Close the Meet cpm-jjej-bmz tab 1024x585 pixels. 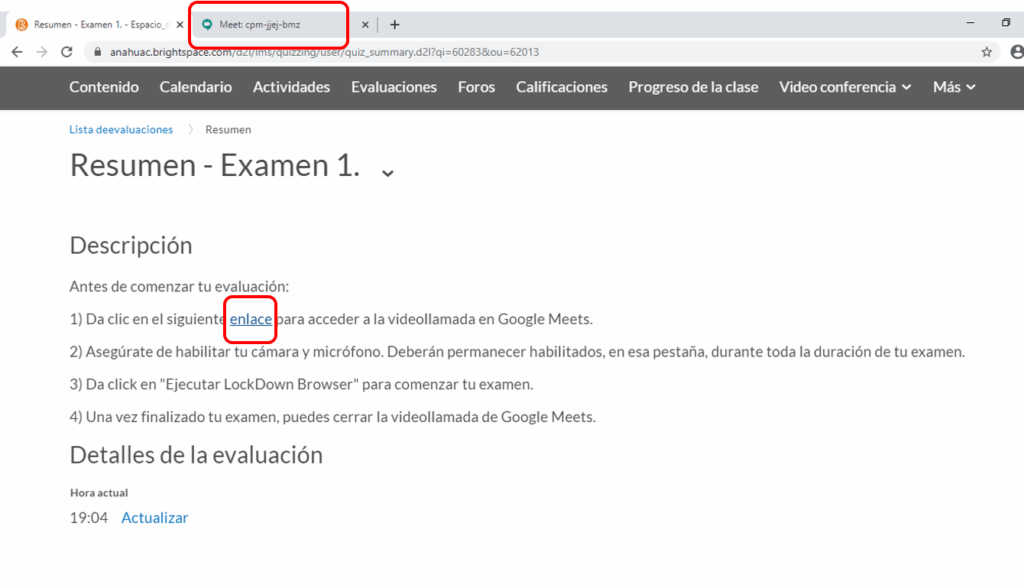click(x=365, y=24)
